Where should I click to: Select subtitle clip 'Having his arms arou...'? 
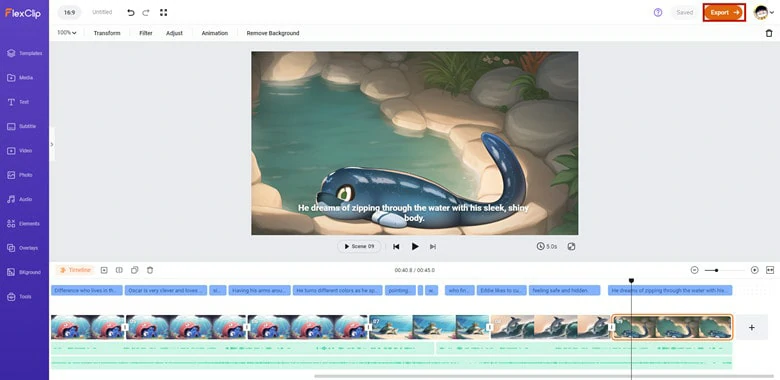[259, 290]
